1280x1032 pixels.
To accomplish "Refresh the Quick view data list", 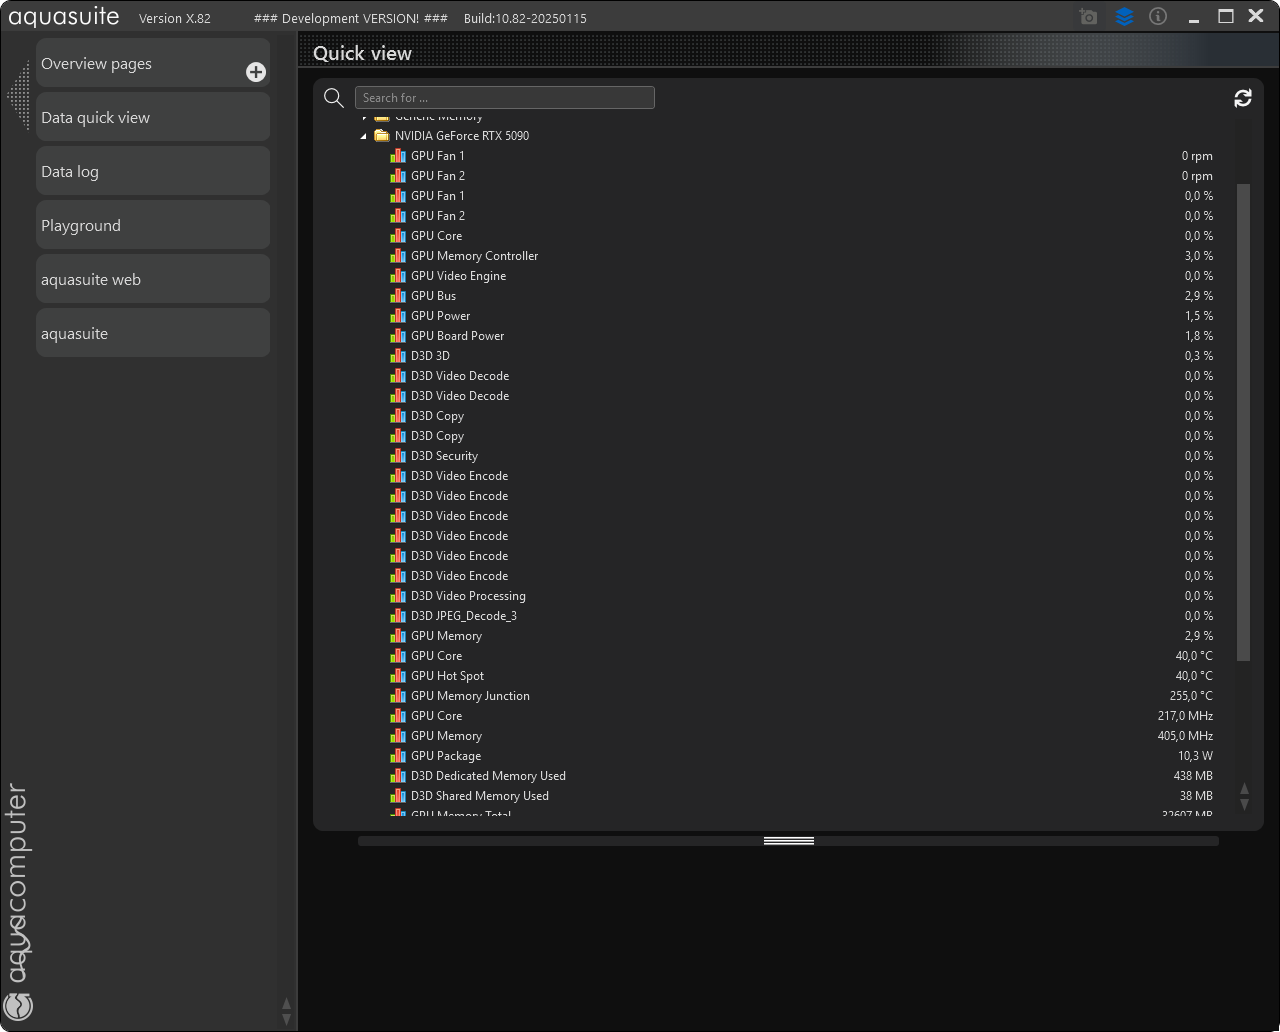I will [x=1243, y=98].
